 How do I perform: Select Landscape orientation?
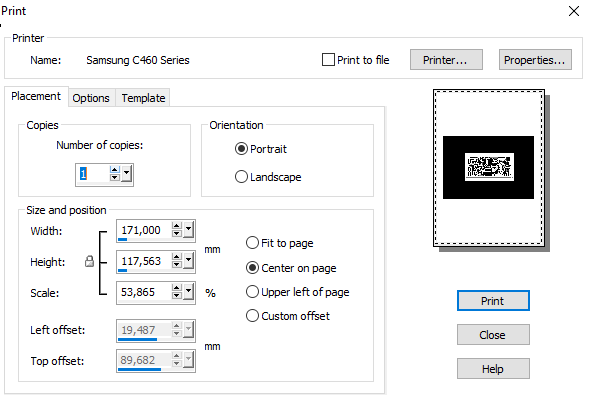241,177
